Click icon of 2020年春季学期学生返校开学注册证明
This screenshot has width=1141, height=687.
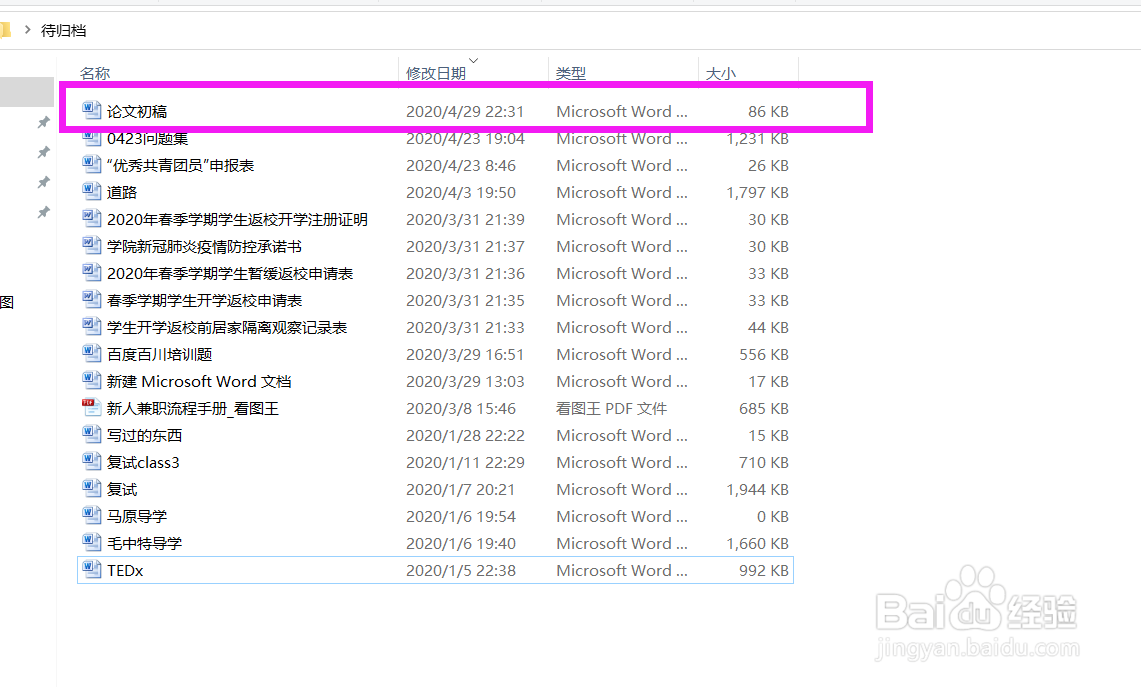[91, 218]
